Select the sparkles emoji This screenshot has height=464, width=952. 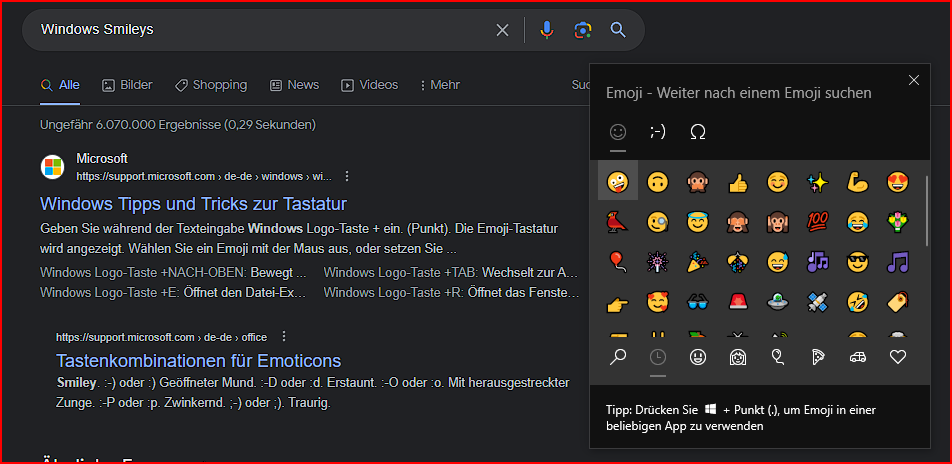tap(817, 182)
